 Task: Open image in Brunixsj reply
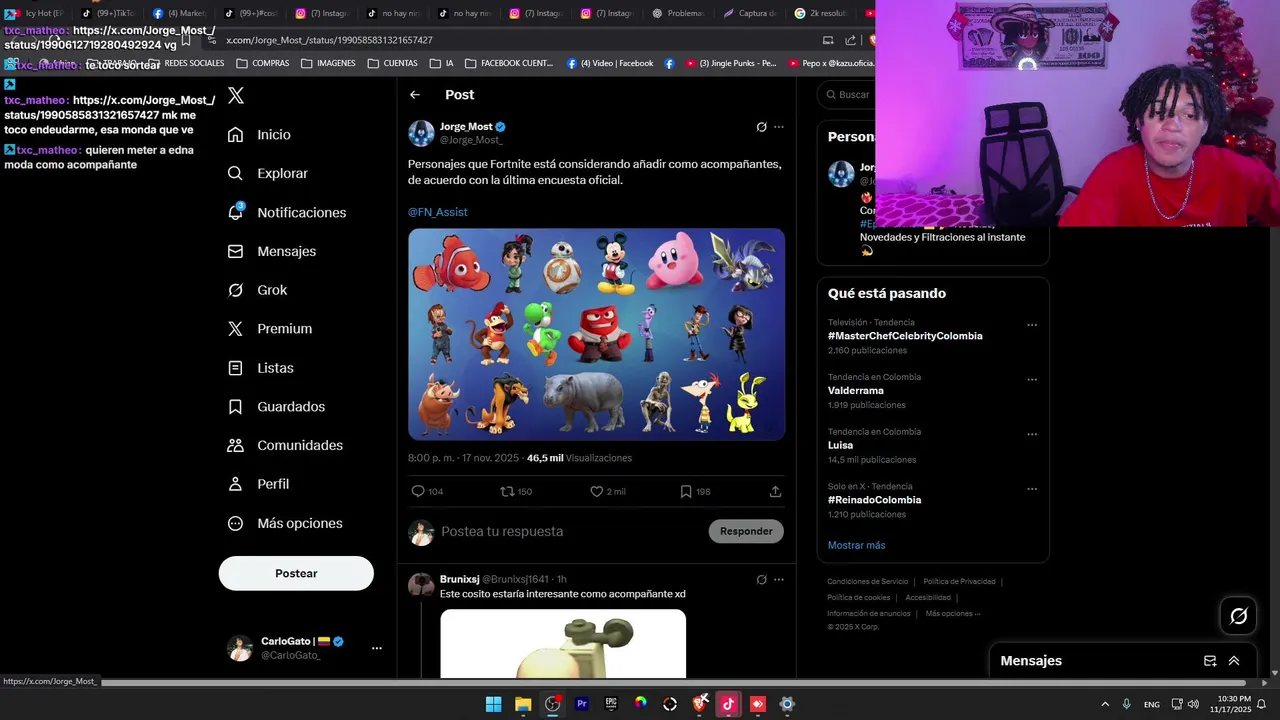(x=563, y=644)
